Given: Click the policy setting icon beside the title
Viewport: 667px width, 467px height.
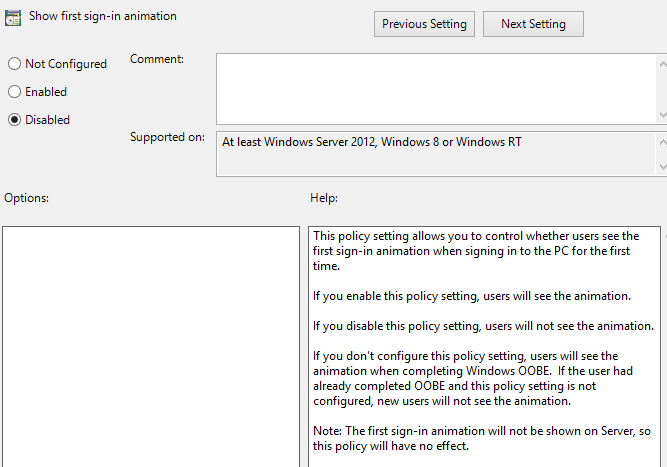Looking at the screenshot, I should point(14,18).
